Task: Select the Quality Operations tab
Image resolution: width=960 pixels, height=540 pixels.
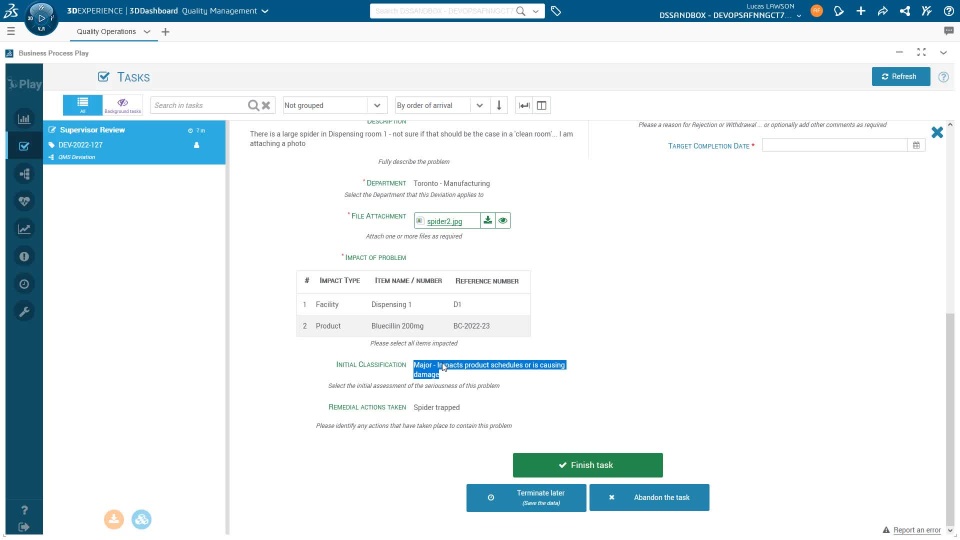Action: 107,31
